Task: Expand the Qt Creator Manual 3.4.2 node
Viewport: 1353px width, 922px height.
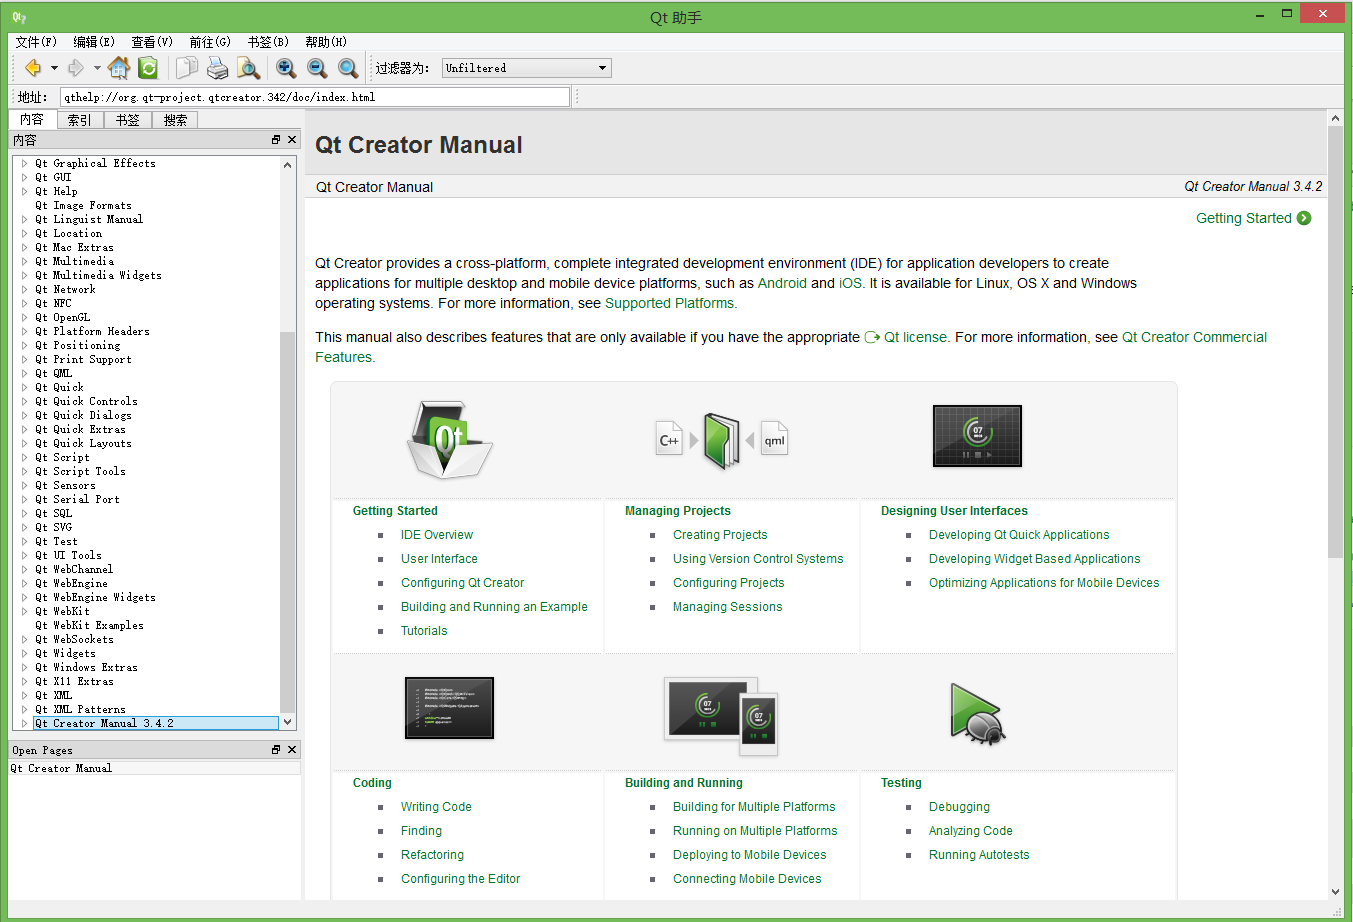Action: coord(25,723)
